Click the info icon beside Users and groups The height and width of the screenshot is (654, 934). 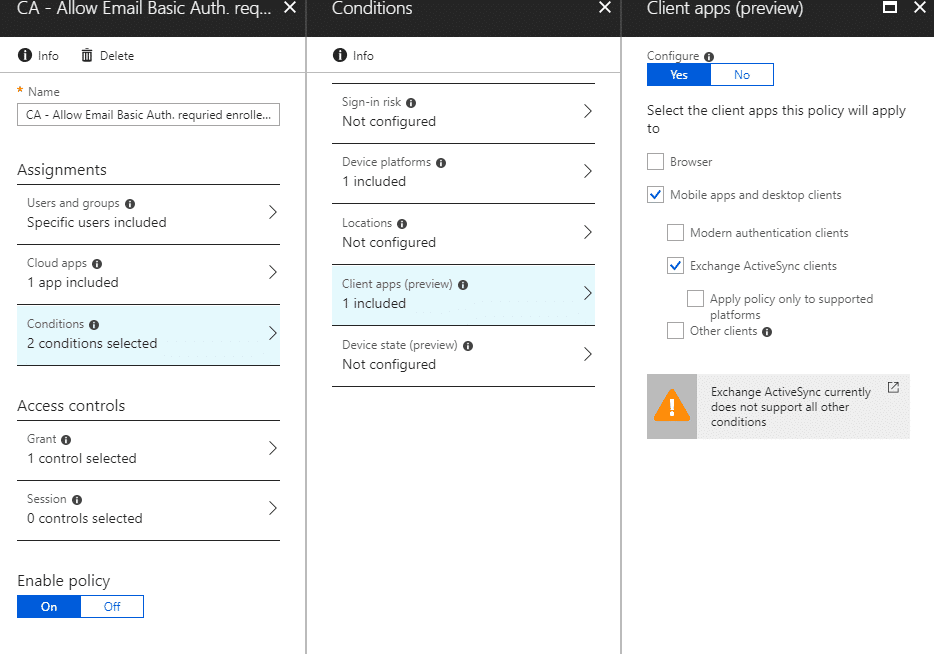point(130,204)
